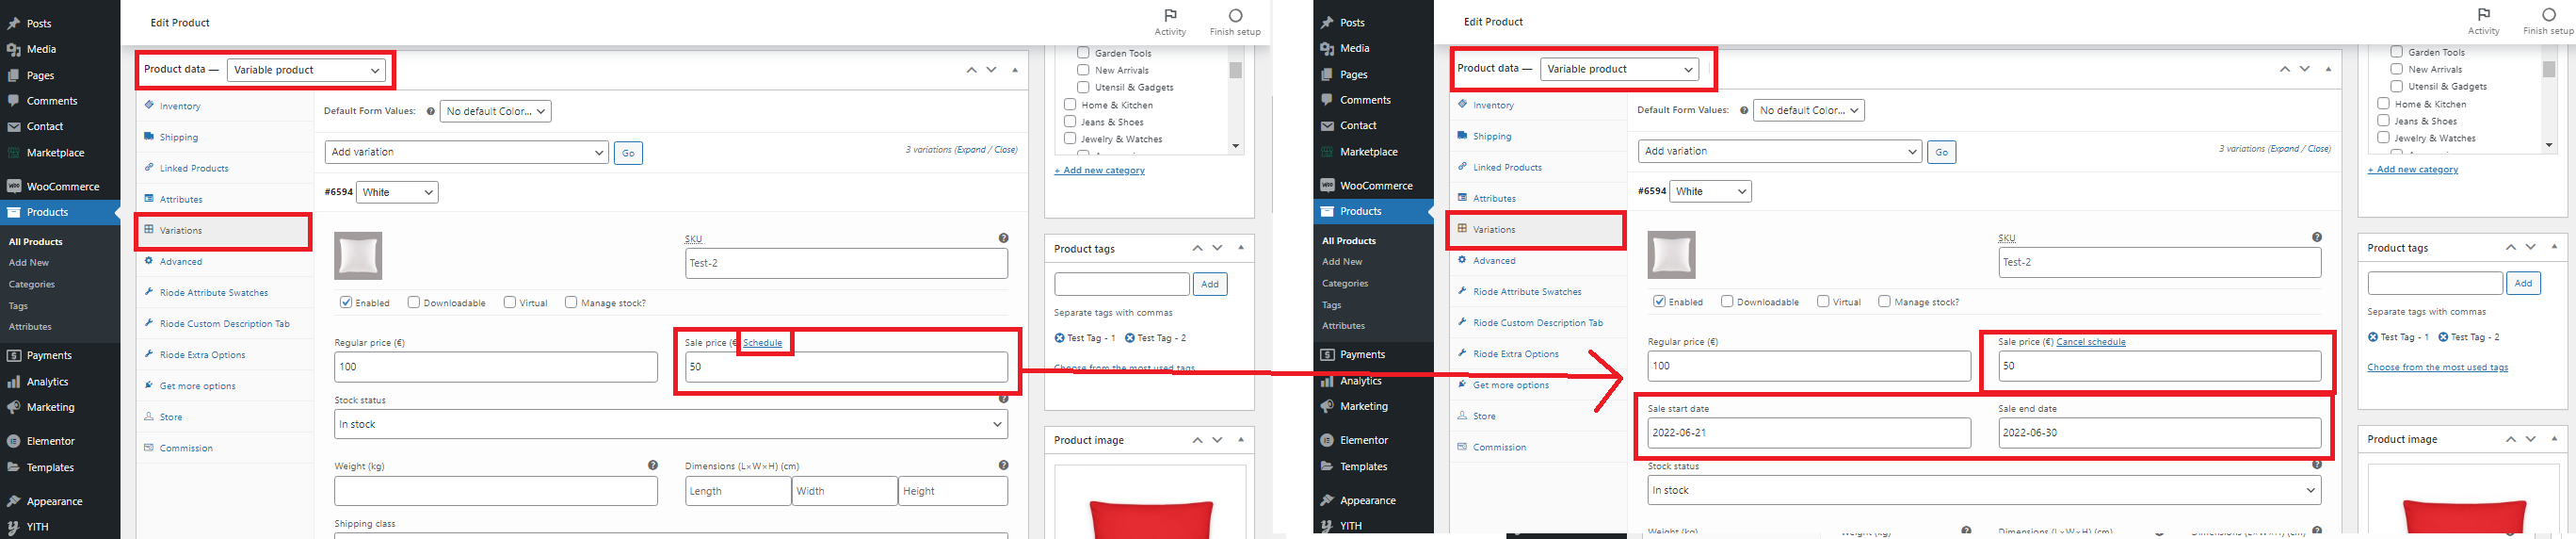Tick Jewelry & Watches category in right screenshot
Screen dimensions: 2576x539
click(x=2383, y=137)
